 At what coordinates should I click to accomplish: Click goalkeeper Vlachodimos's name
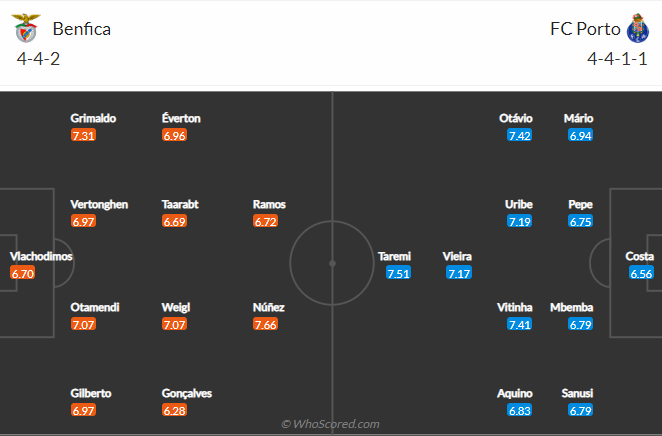point(41,256)
